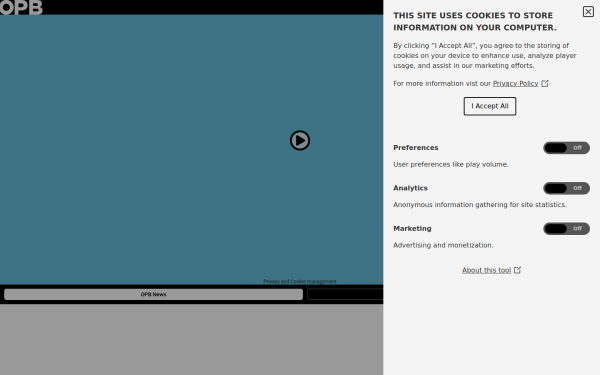
Task: Click external-link icon beside Privacy Policy
Action: point(545,83)
